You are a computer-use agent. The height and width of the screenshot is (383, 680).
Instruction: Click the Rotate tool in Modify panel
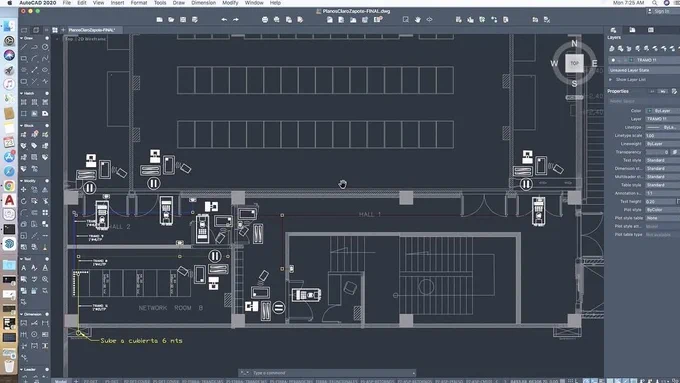point(24,201)
